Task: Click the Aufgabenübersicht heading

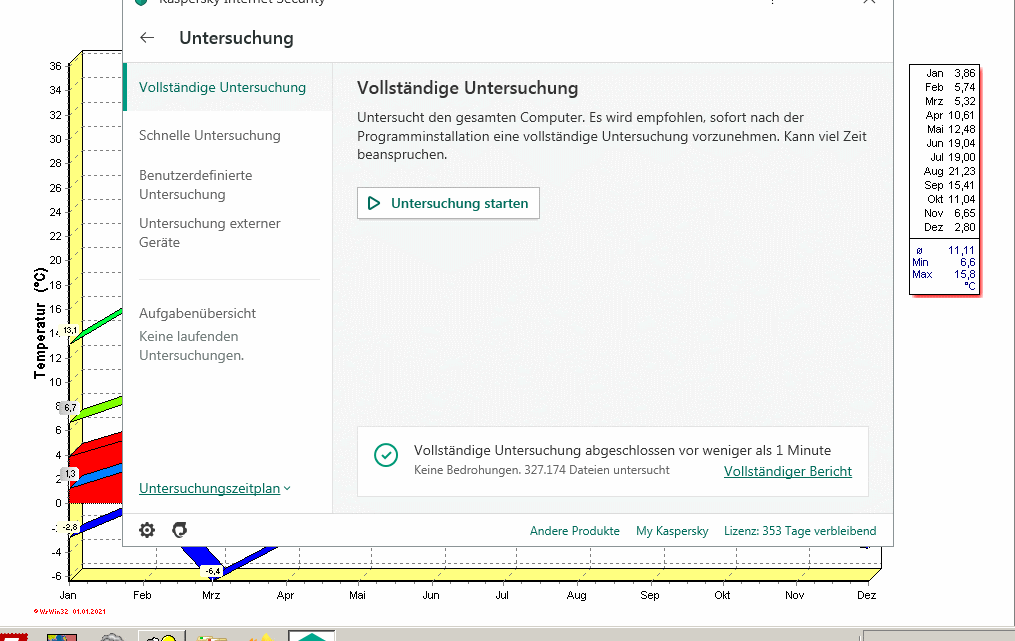Action: [x=197, y=313]
